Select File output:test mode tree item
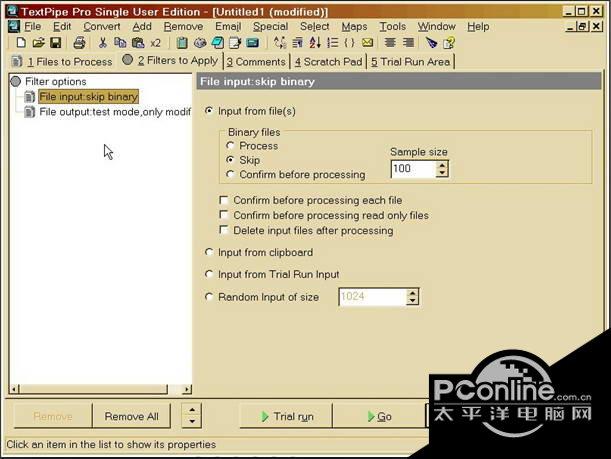Image resolution: width=611 pixels, height=459 pixels. pos(115,112)
